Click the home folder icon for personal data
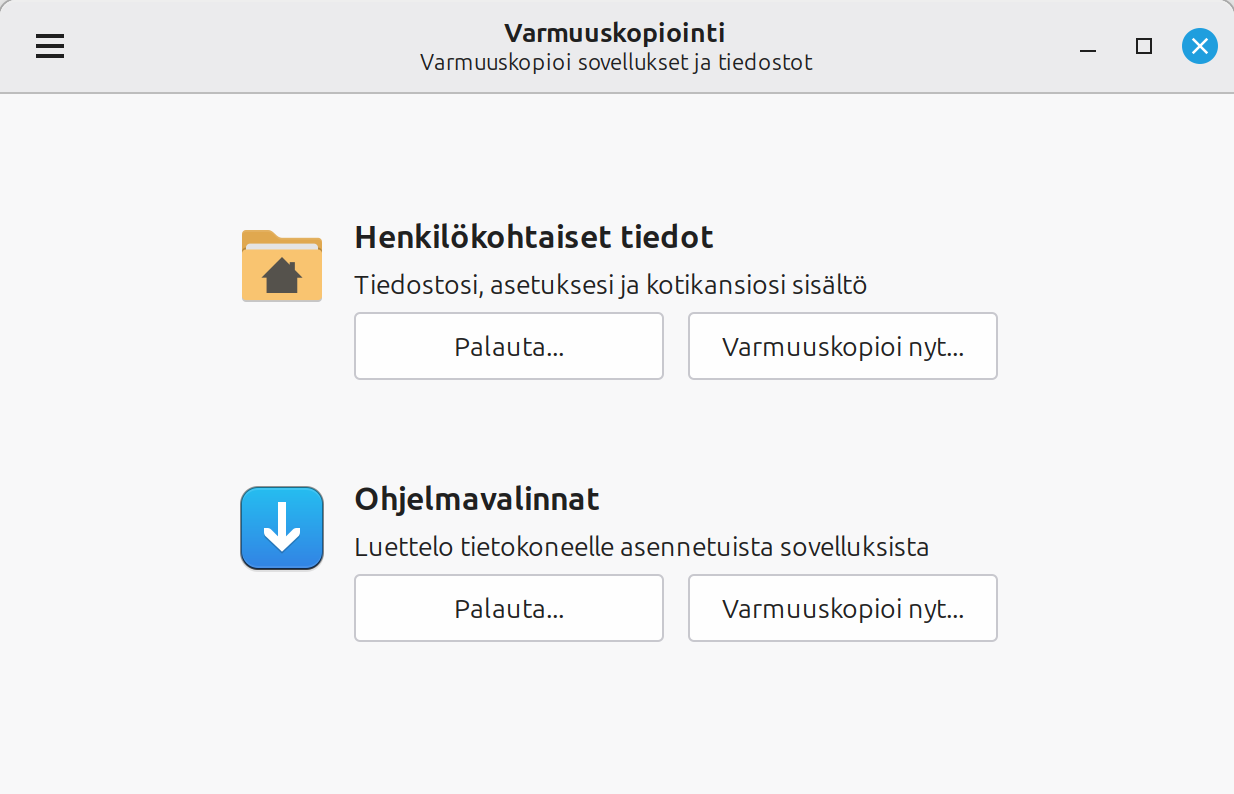 pyautogui.click(x=282, y=265)
